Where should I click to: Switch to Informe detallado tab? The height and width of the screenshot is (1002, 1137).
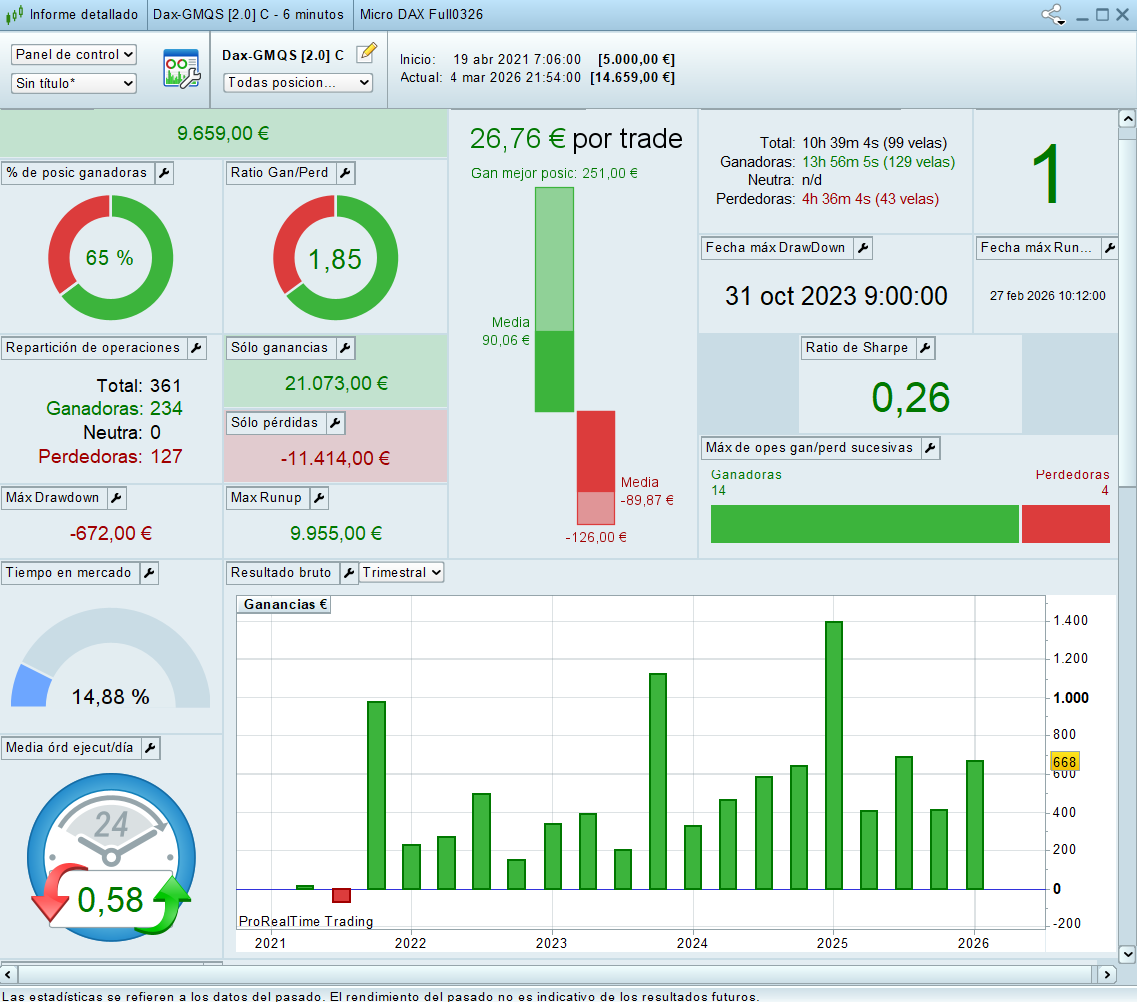(74, 15)
